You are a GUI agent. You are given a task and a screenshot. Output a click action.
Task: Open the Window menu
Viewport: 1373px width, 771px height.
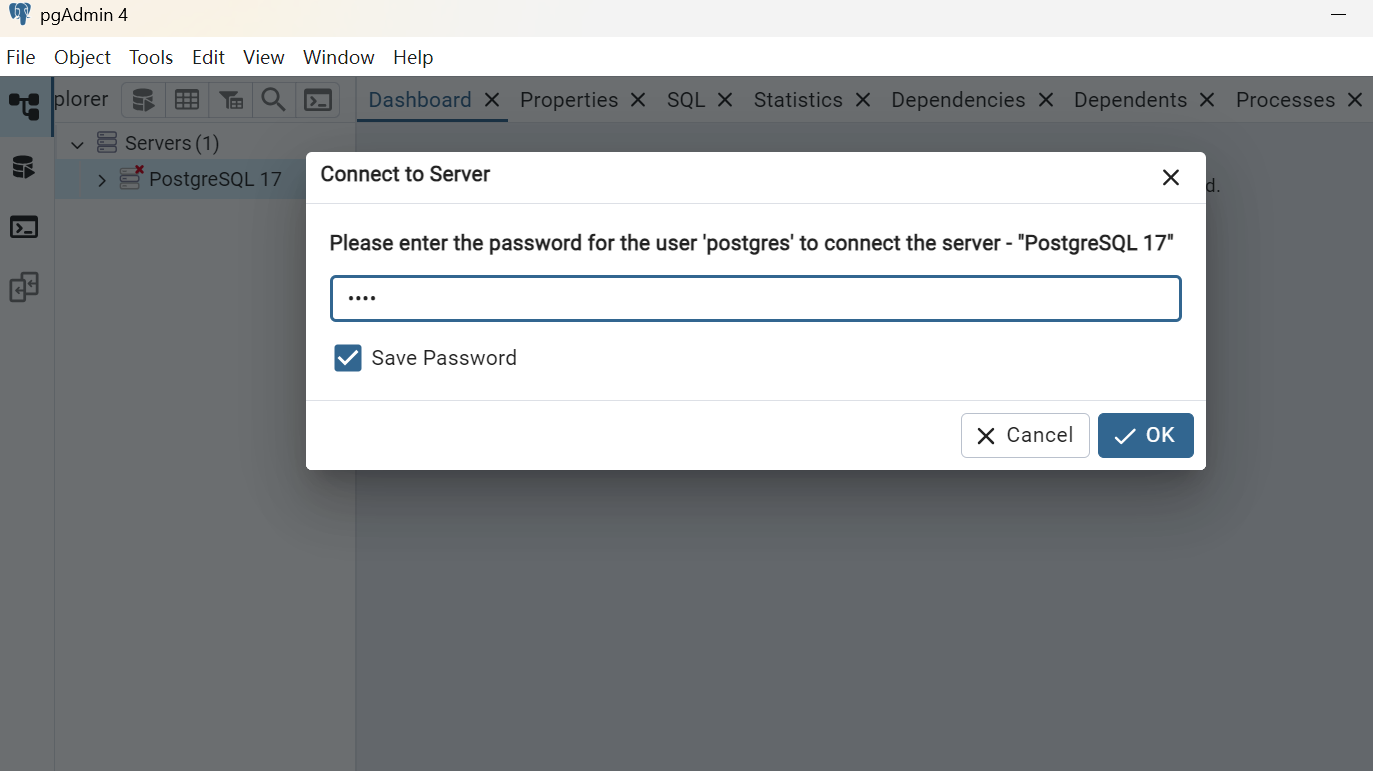pos(339,57)
